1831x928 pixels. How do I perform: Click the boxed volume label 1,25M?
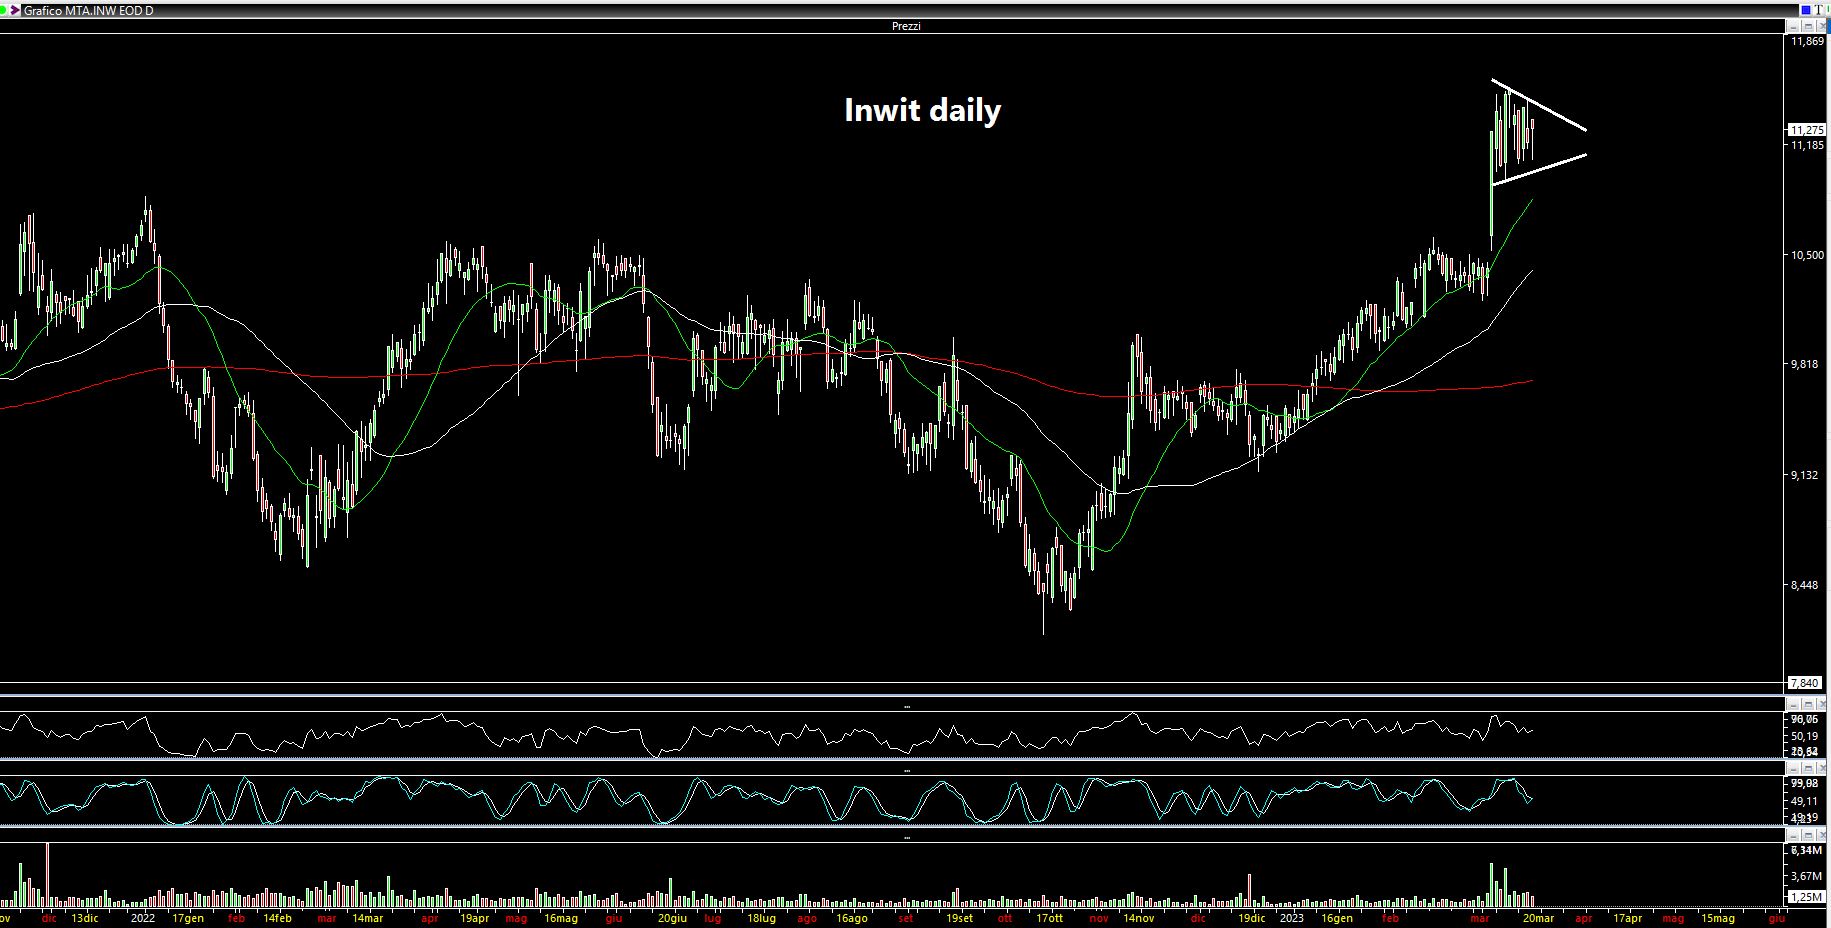1805,897
